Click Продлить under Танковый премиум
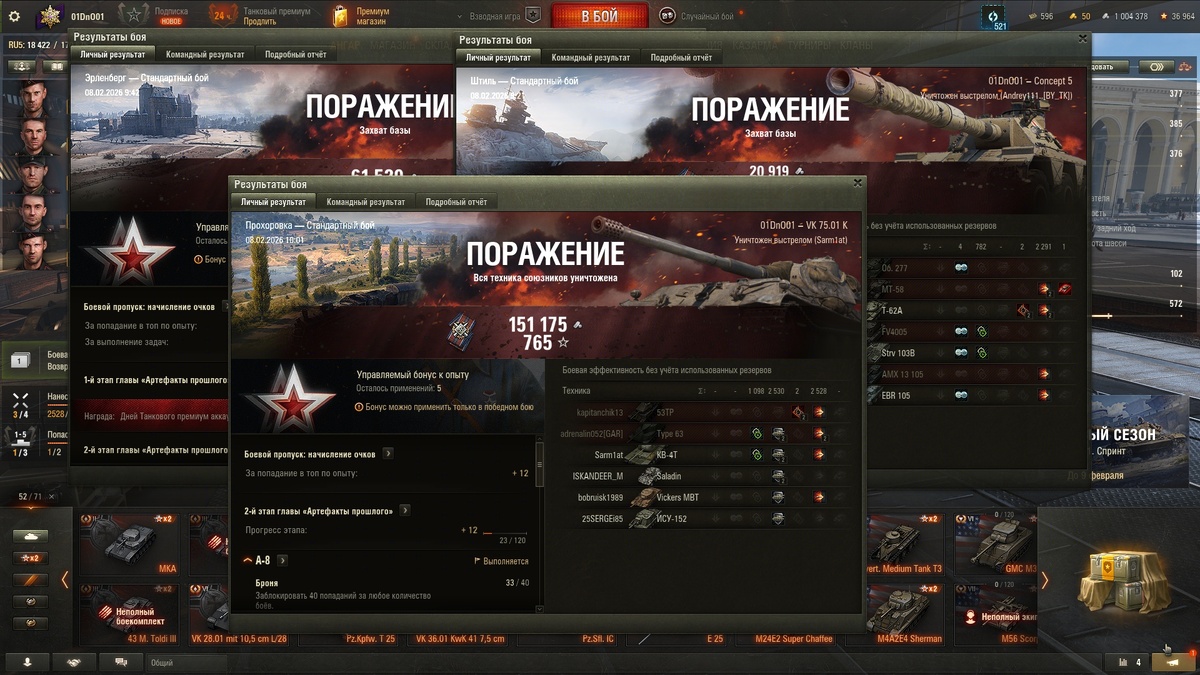This screenshot has width=1200, height=675. click(260, 21)
